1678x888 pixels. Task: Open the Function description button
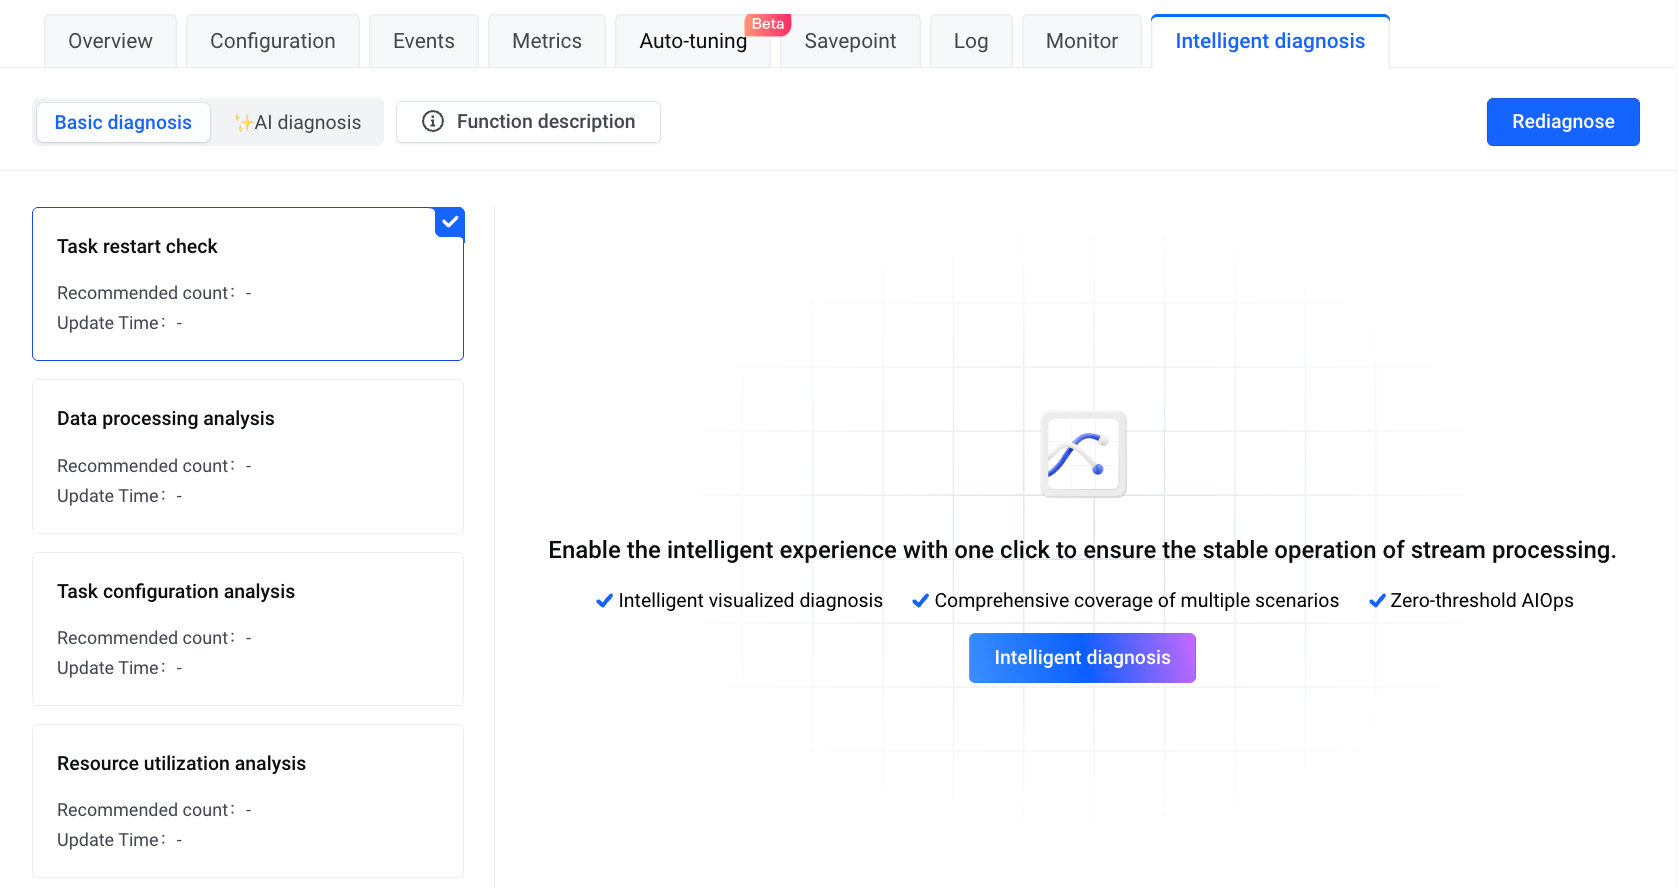(x=528, y=122)
